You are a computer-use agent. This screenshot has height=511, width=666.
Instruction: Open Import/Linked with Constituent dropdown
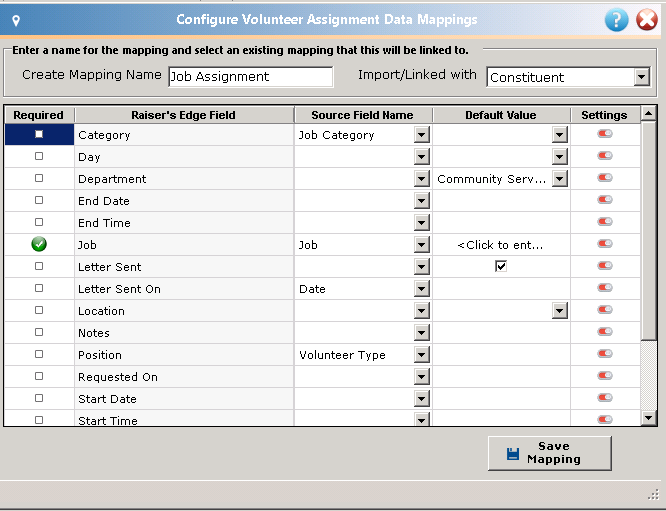pyautogui.click(x=642, y=77)
